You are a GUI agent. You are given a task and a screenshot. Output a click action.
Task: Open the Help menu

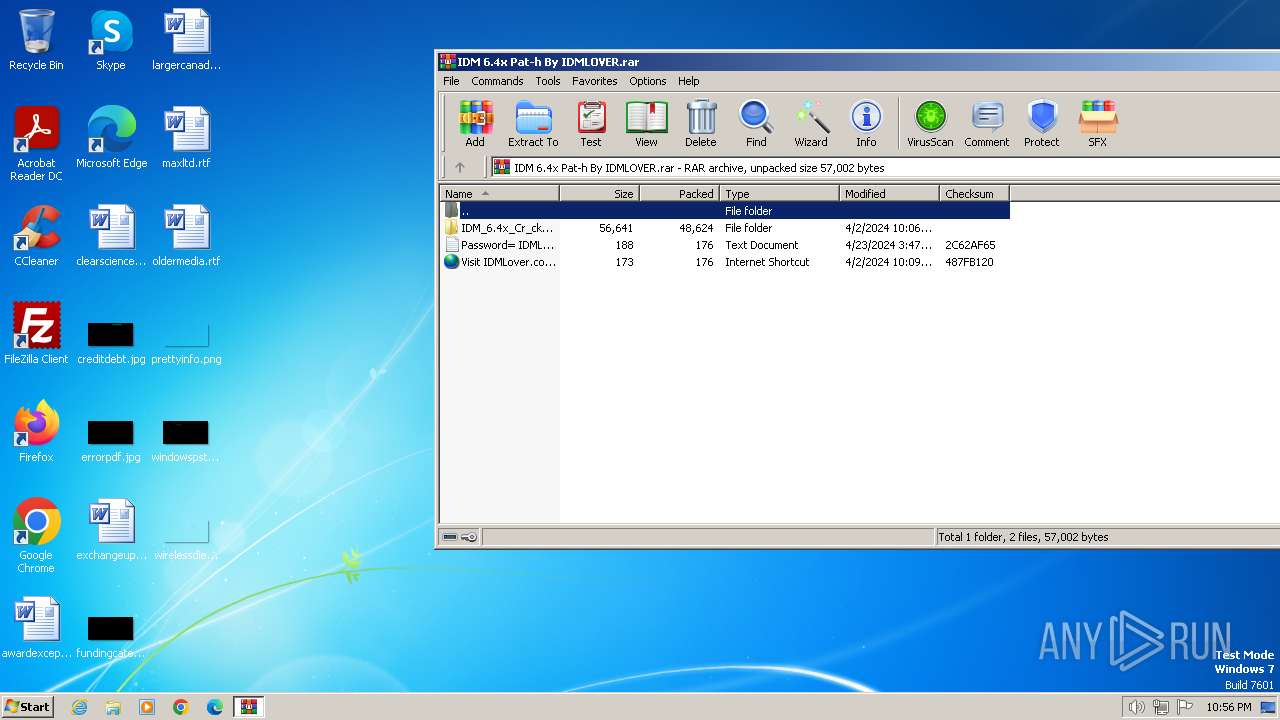(x=688, y=81)
